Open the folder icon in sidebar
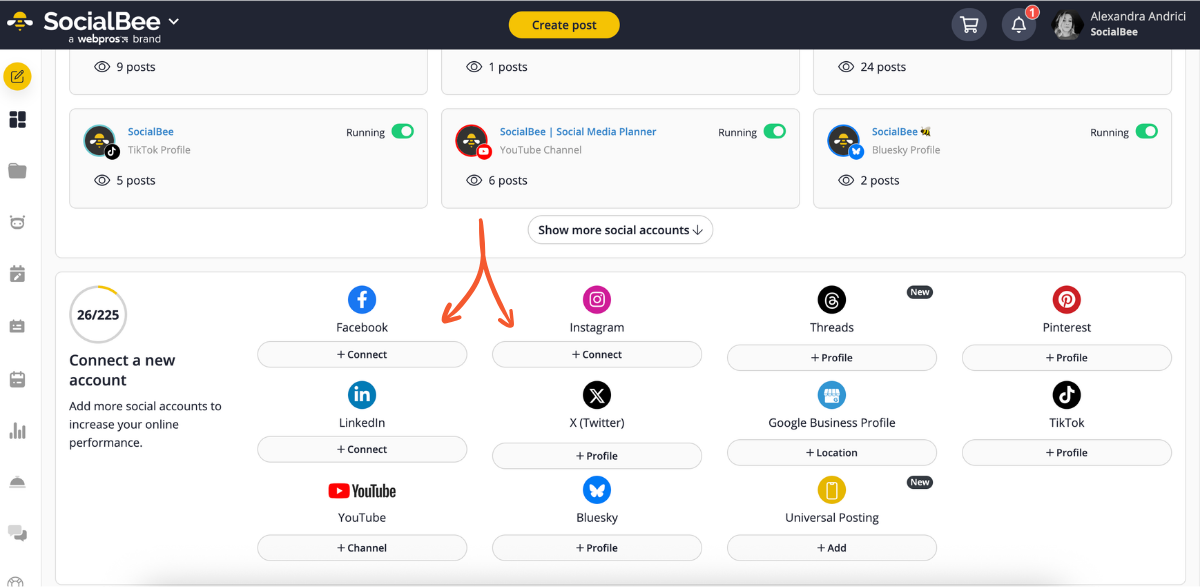This screenshot has height=587, width=1200. coord(17,171)
